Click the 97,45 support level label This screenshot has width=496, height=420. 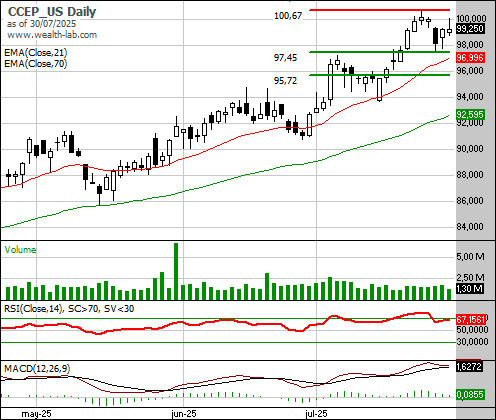pos(285,58)
